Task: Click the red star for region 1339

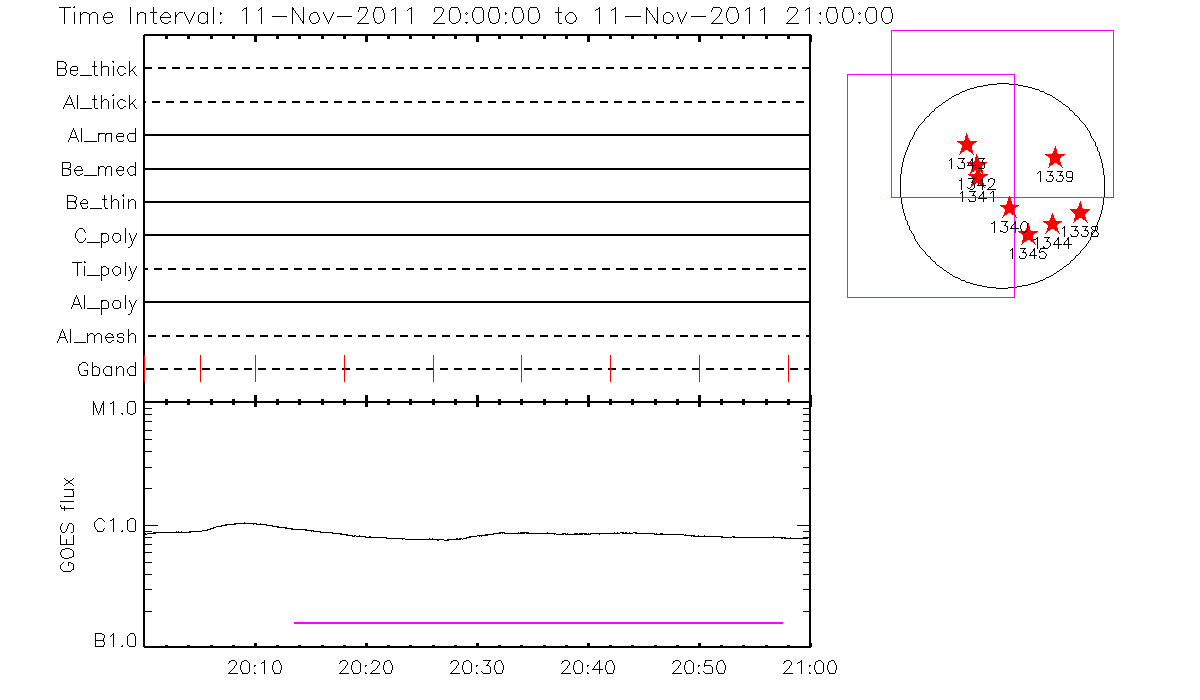Action: pos(1055,157)
